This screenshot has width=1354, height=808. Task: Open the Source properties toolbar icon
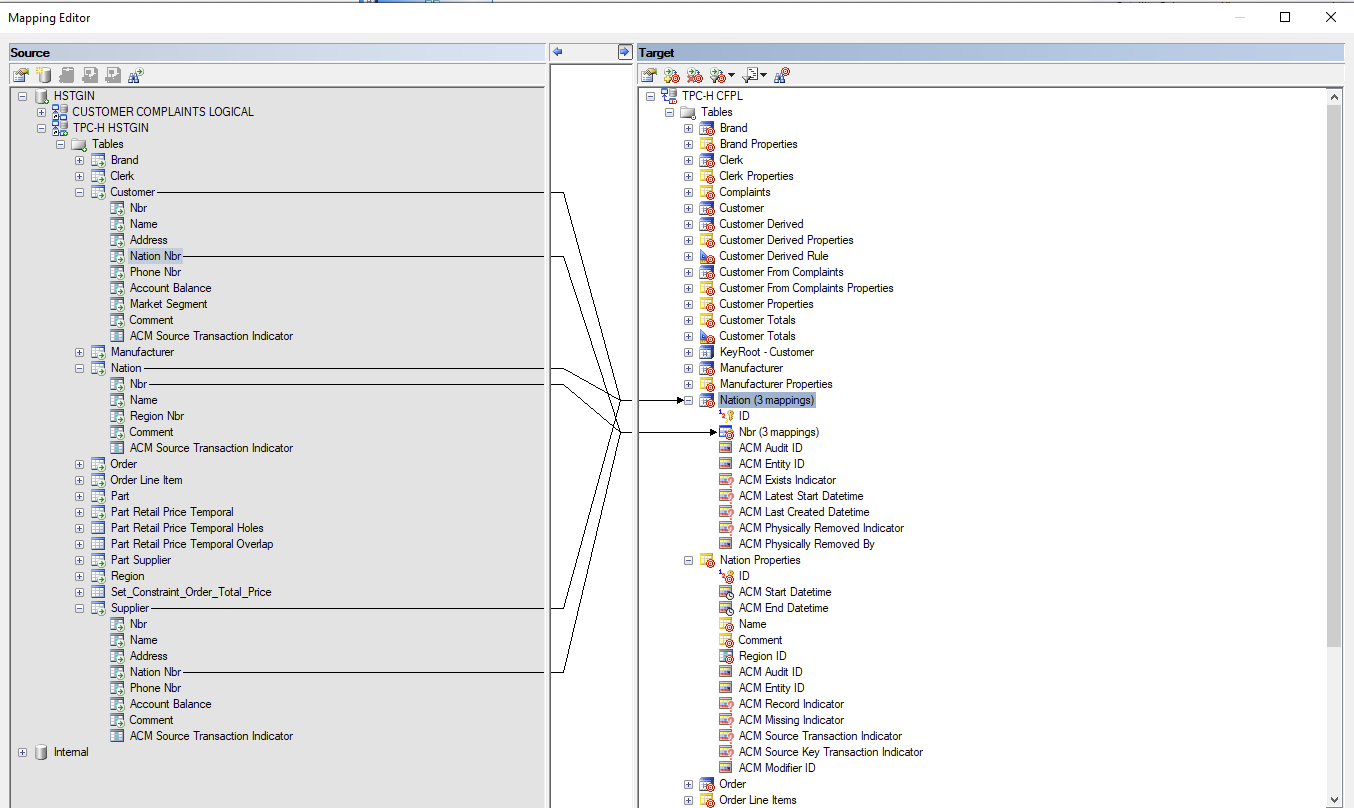coord(19,74)
